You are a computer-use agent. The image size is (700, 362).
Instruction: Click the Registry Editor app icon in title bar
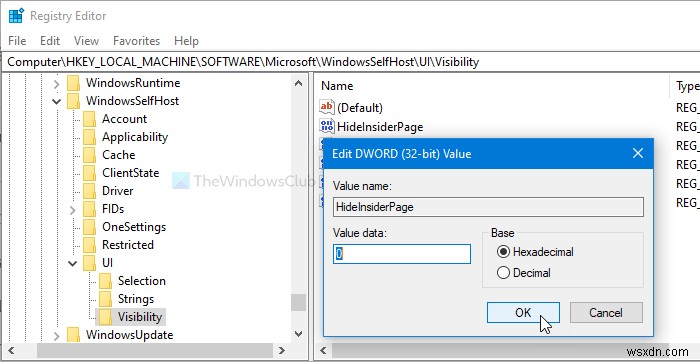tap(16, 16)
